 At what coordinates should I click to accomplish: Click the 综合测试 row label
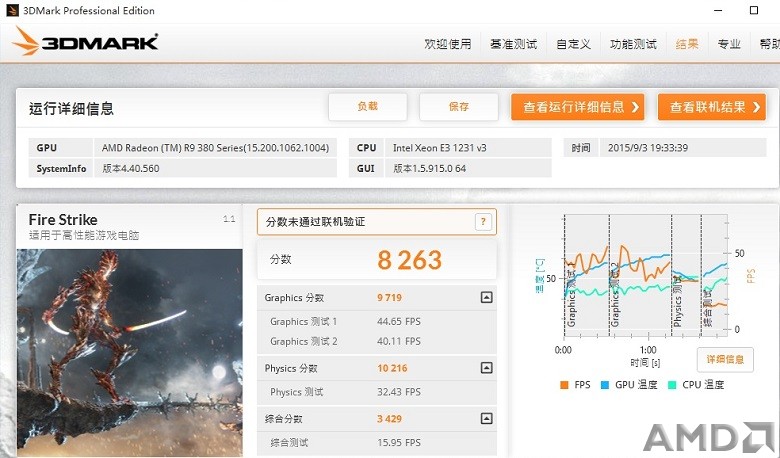(x=289, y=443)
